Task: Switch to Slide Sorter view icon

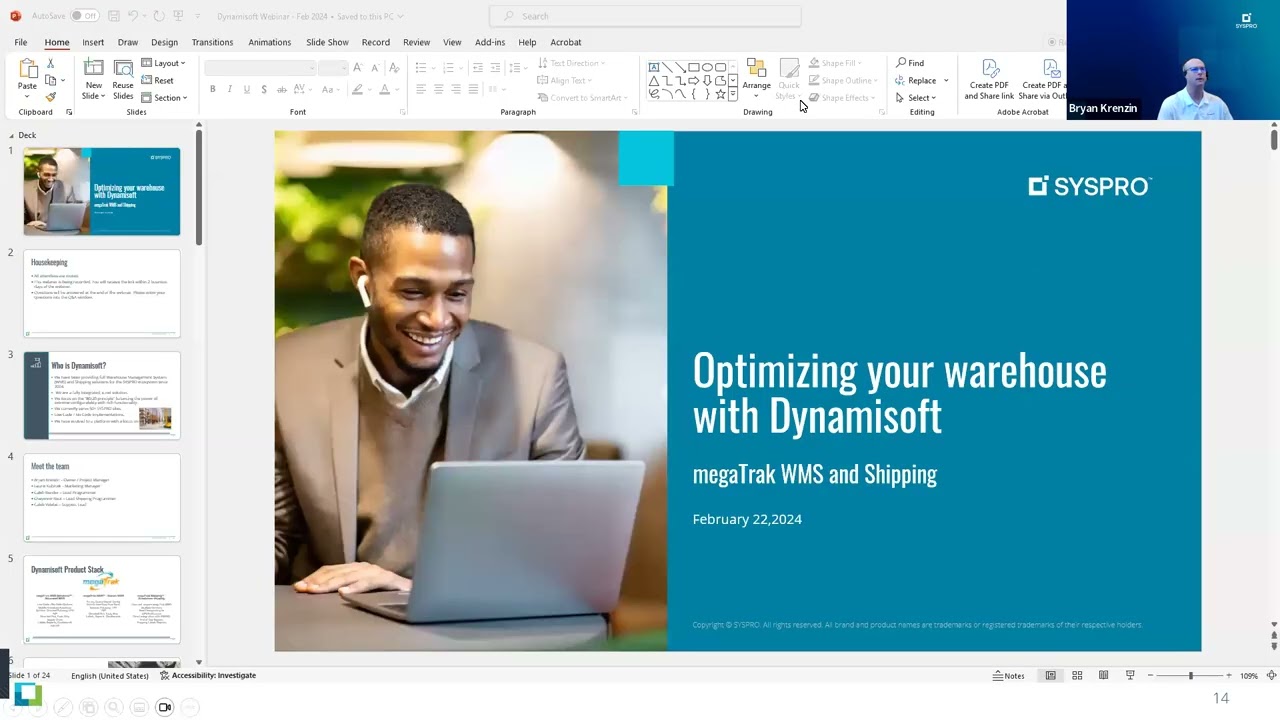Action: [x=1077, y=676]
